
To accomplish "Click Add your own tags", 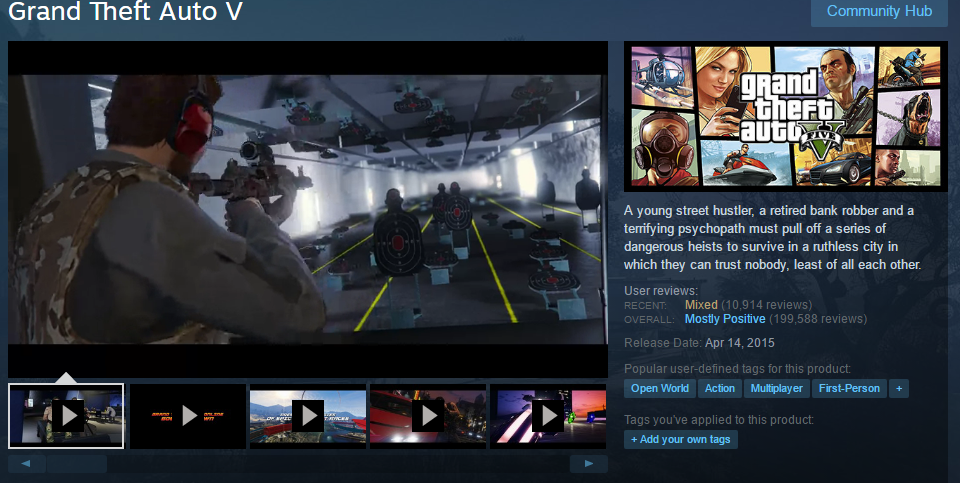I will [x=681, y=439].
